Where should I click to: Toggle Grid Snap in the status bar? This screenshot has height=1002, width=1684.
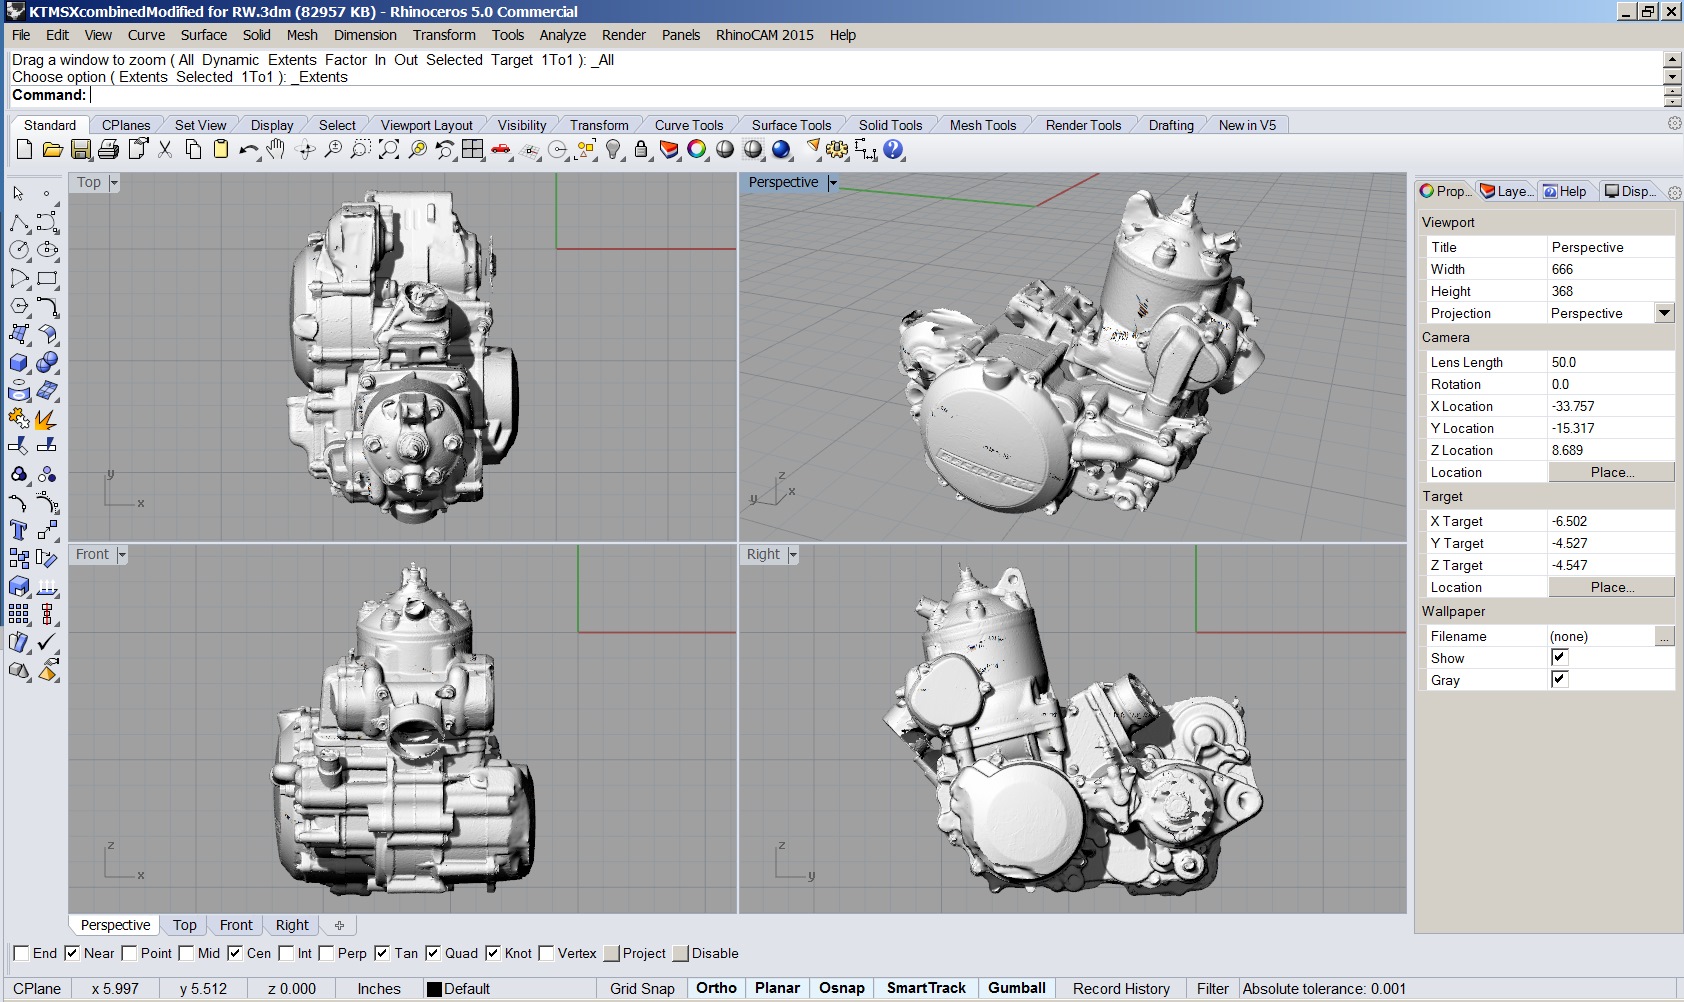point(642,988)
